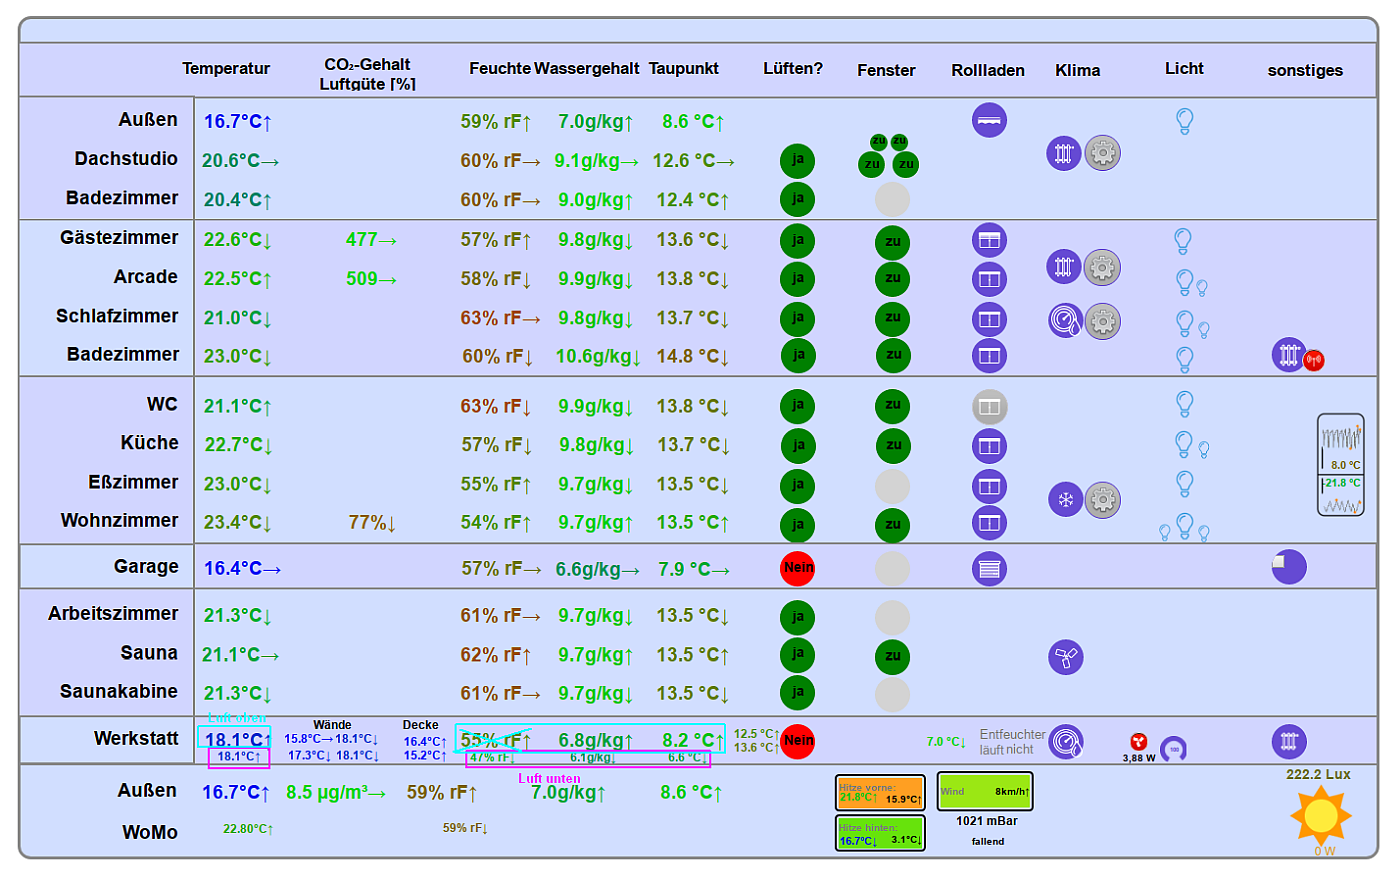Click the fan icon in the Sauna row
Image resolution: width=1400 pixels, height=879 pixels.
(x=1066, y=657)
